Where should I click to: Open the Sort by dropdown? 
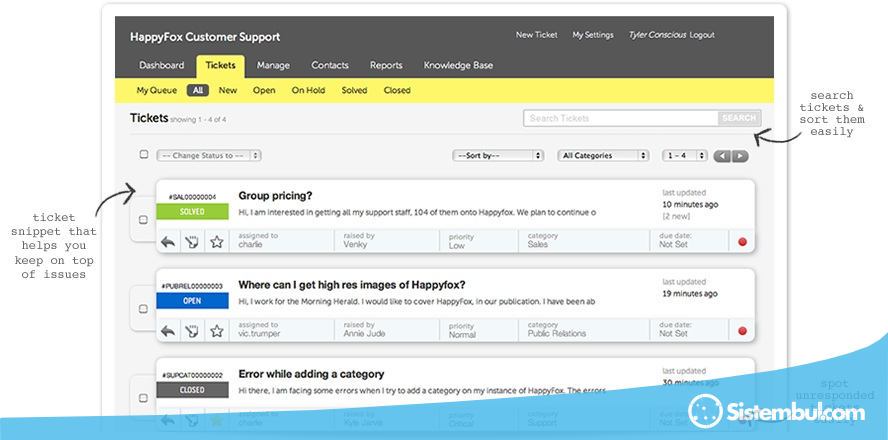[498, 155]
